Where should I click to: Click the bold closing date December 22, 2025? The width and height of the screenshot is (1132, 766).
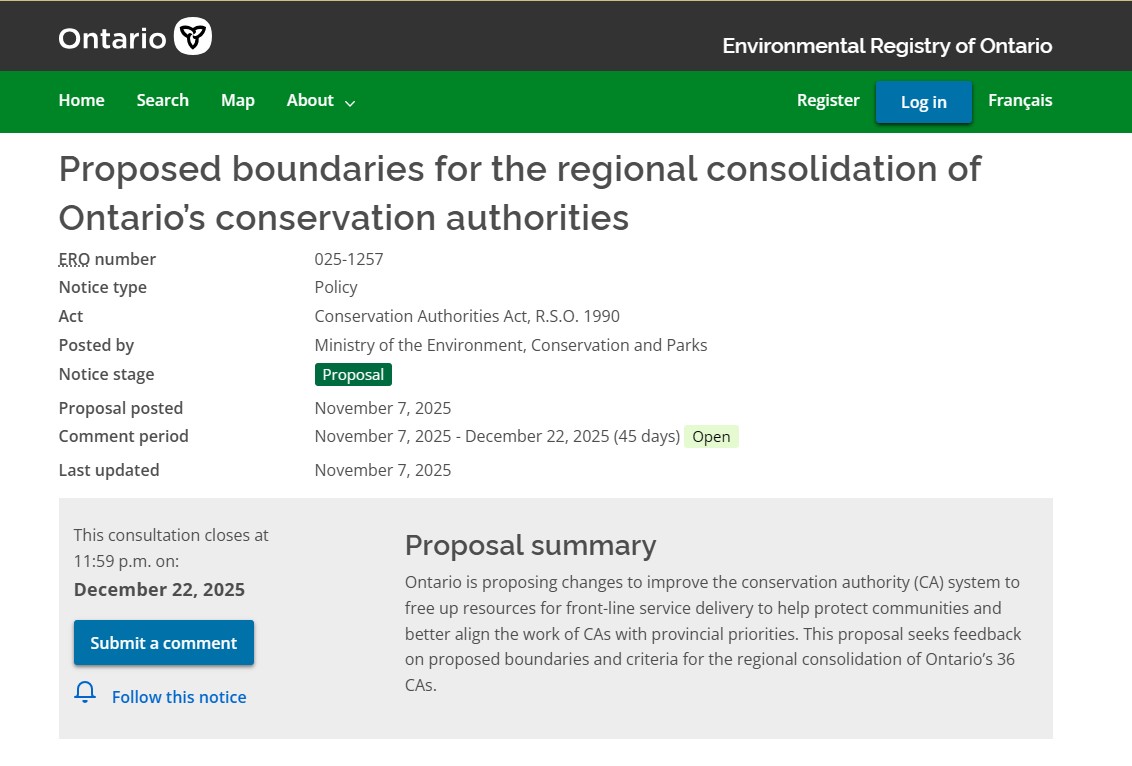159,589
